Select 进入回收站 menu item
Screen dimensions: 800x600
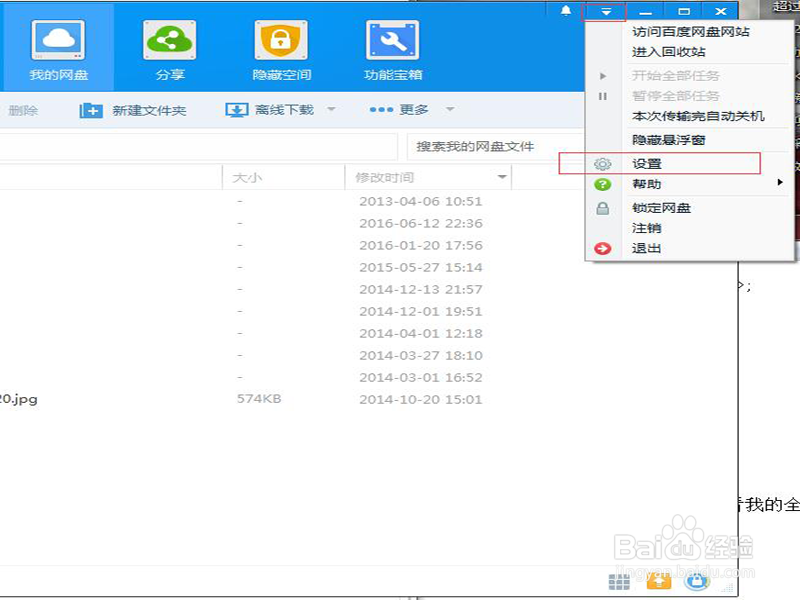(x=669, y=52)
